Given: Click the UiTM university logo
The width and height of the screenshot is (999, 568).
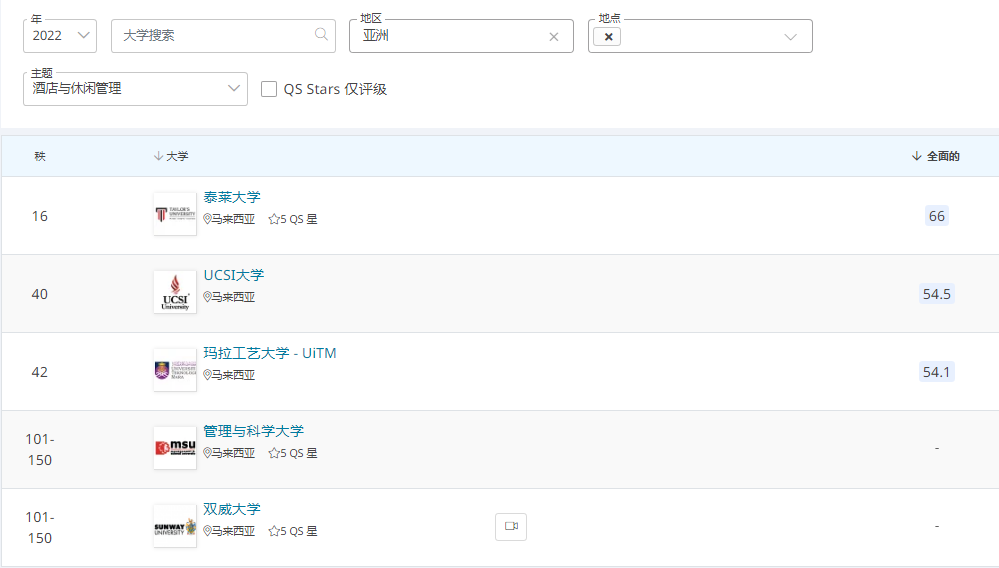Looking at the screenshot, I should point(175,370).
